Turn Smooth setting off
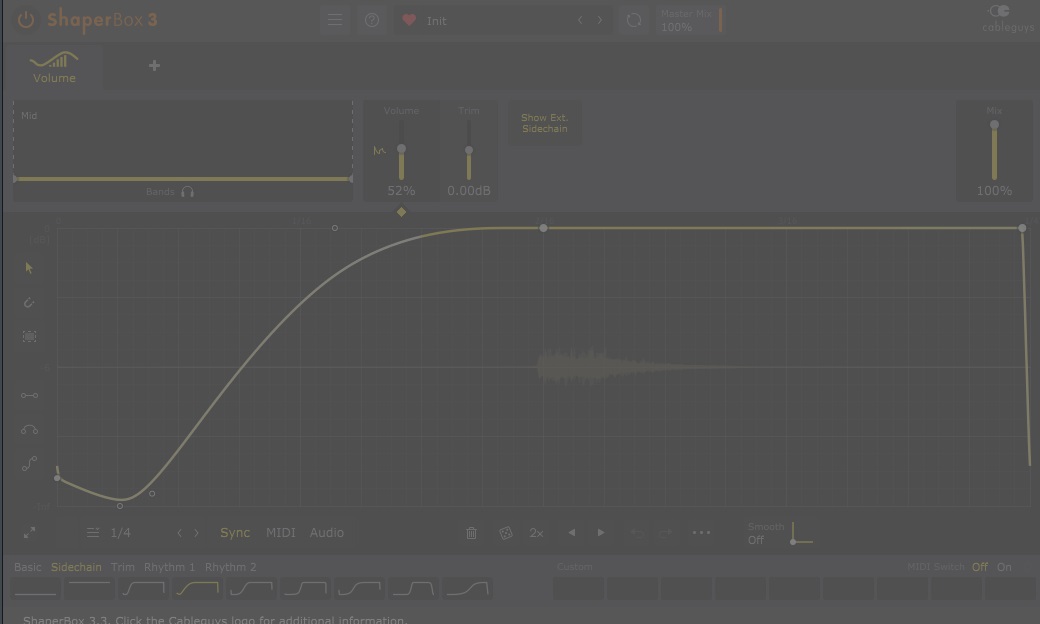 click(756, 540)
